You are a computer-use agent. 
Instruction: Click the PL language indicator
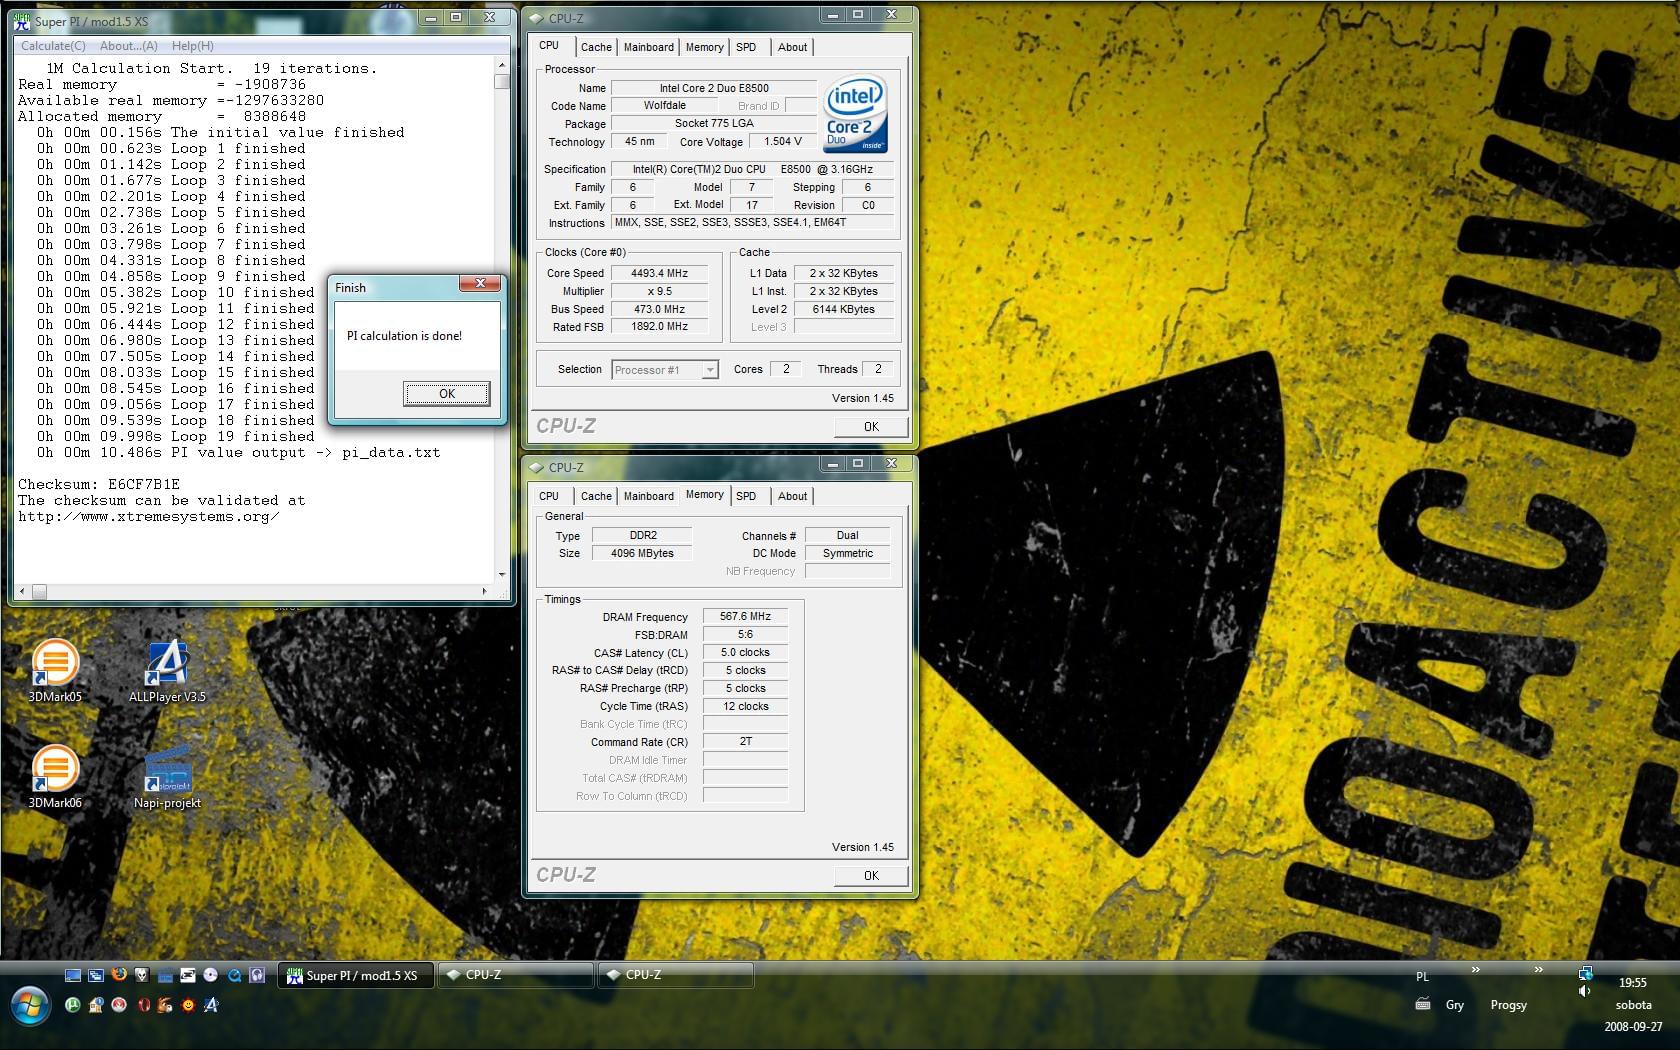click(1422, 977)
